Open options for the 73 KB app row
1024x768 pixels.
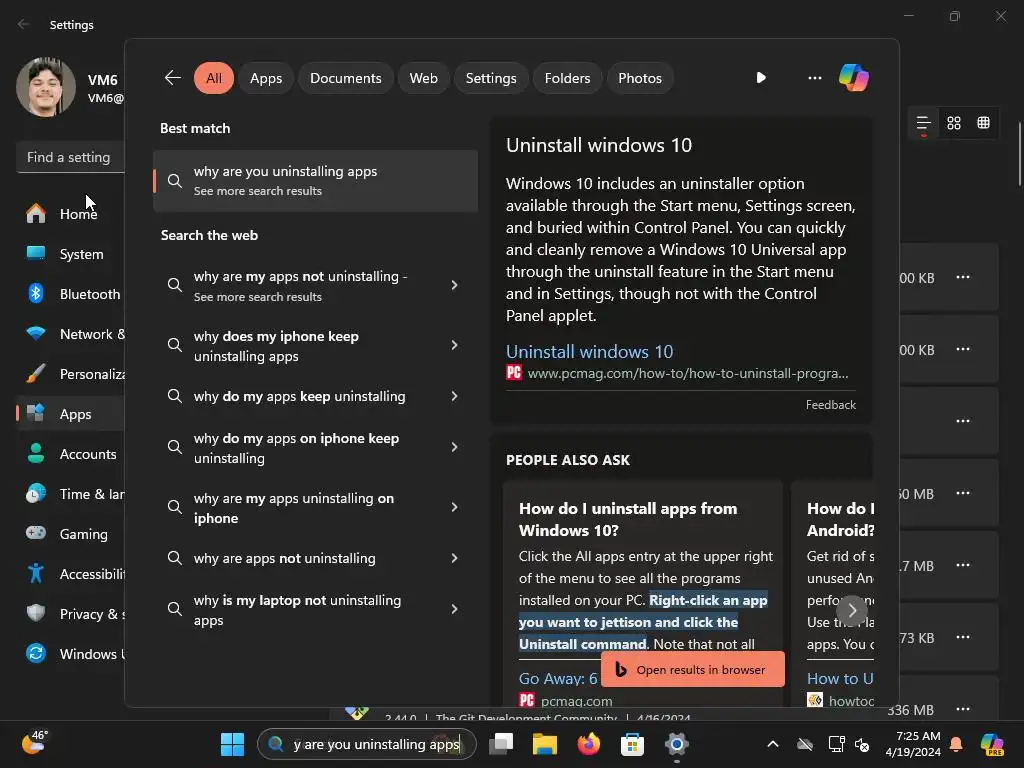(963, 637)
